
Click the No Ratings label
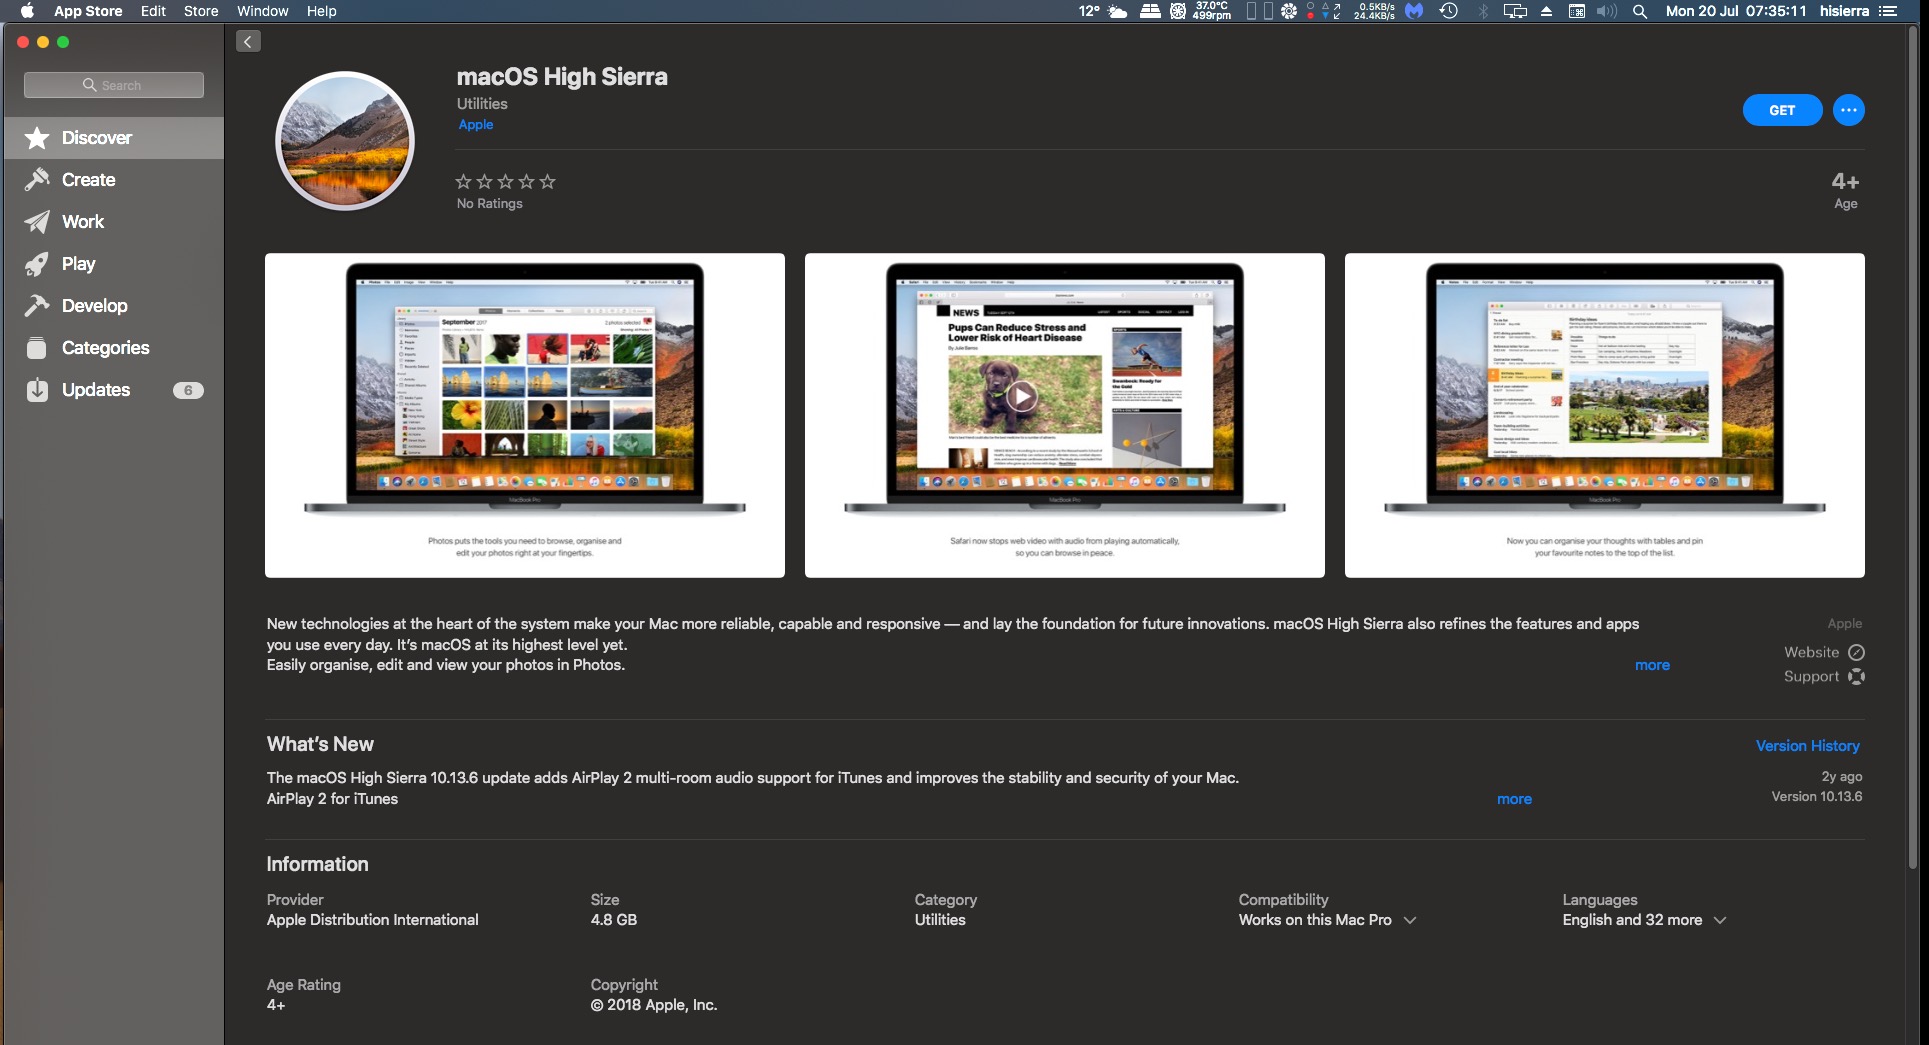pyautogui.click(x=490, y=204)
